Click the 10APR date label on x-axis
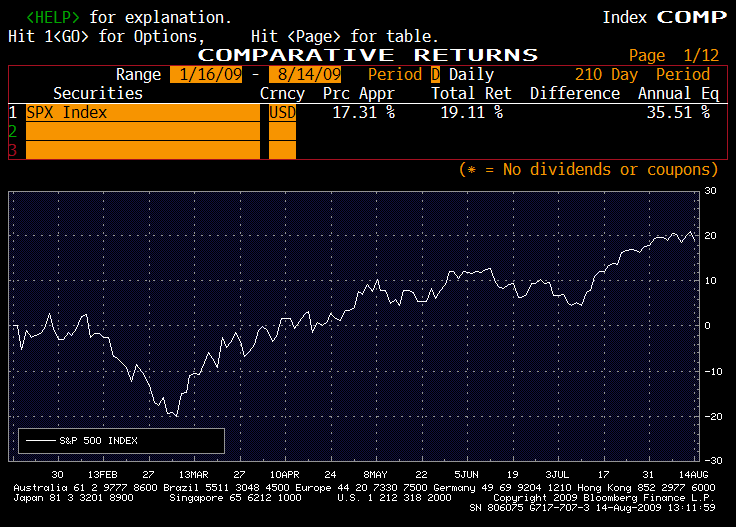 pos(284,474)
